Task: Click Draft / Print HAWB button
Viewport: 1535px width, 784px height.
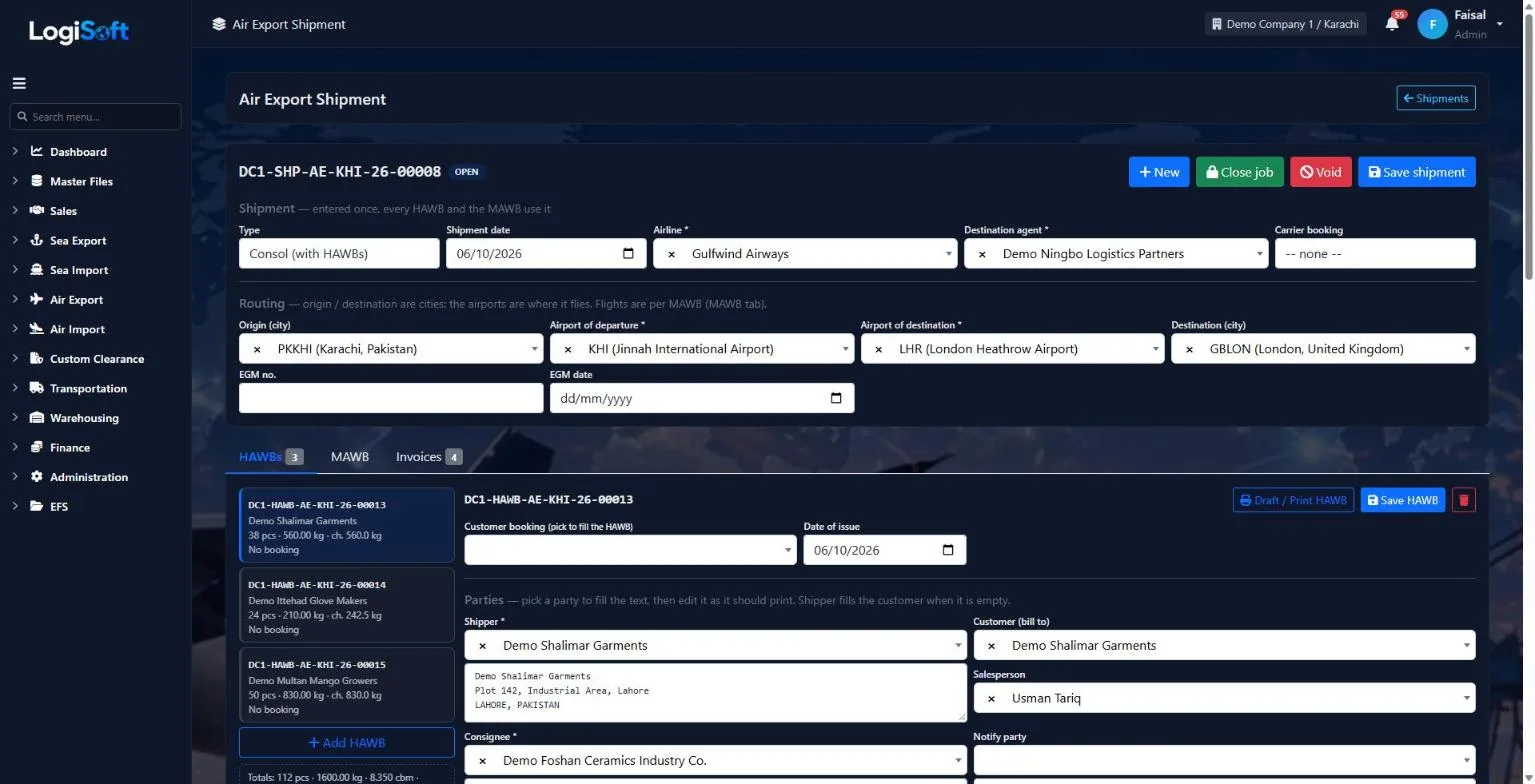Action: [x=1293, y=500]
